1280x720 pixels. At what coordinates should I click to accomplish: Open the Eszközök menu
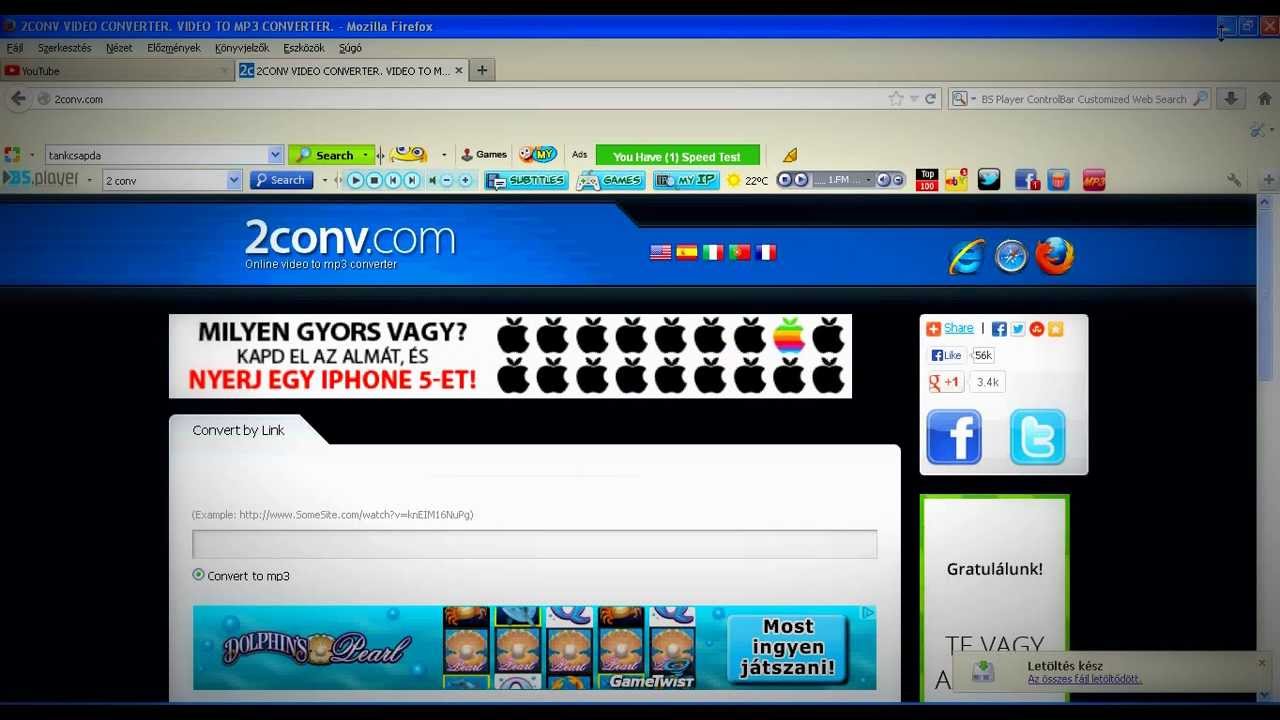tap(304, 48)
